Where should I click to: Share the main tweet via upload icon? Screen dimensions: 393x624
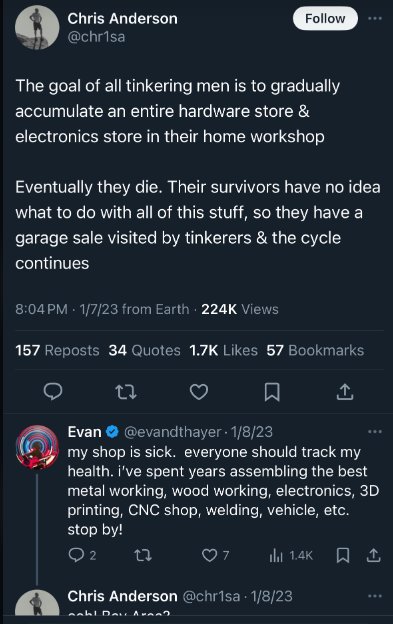point(345,392)
